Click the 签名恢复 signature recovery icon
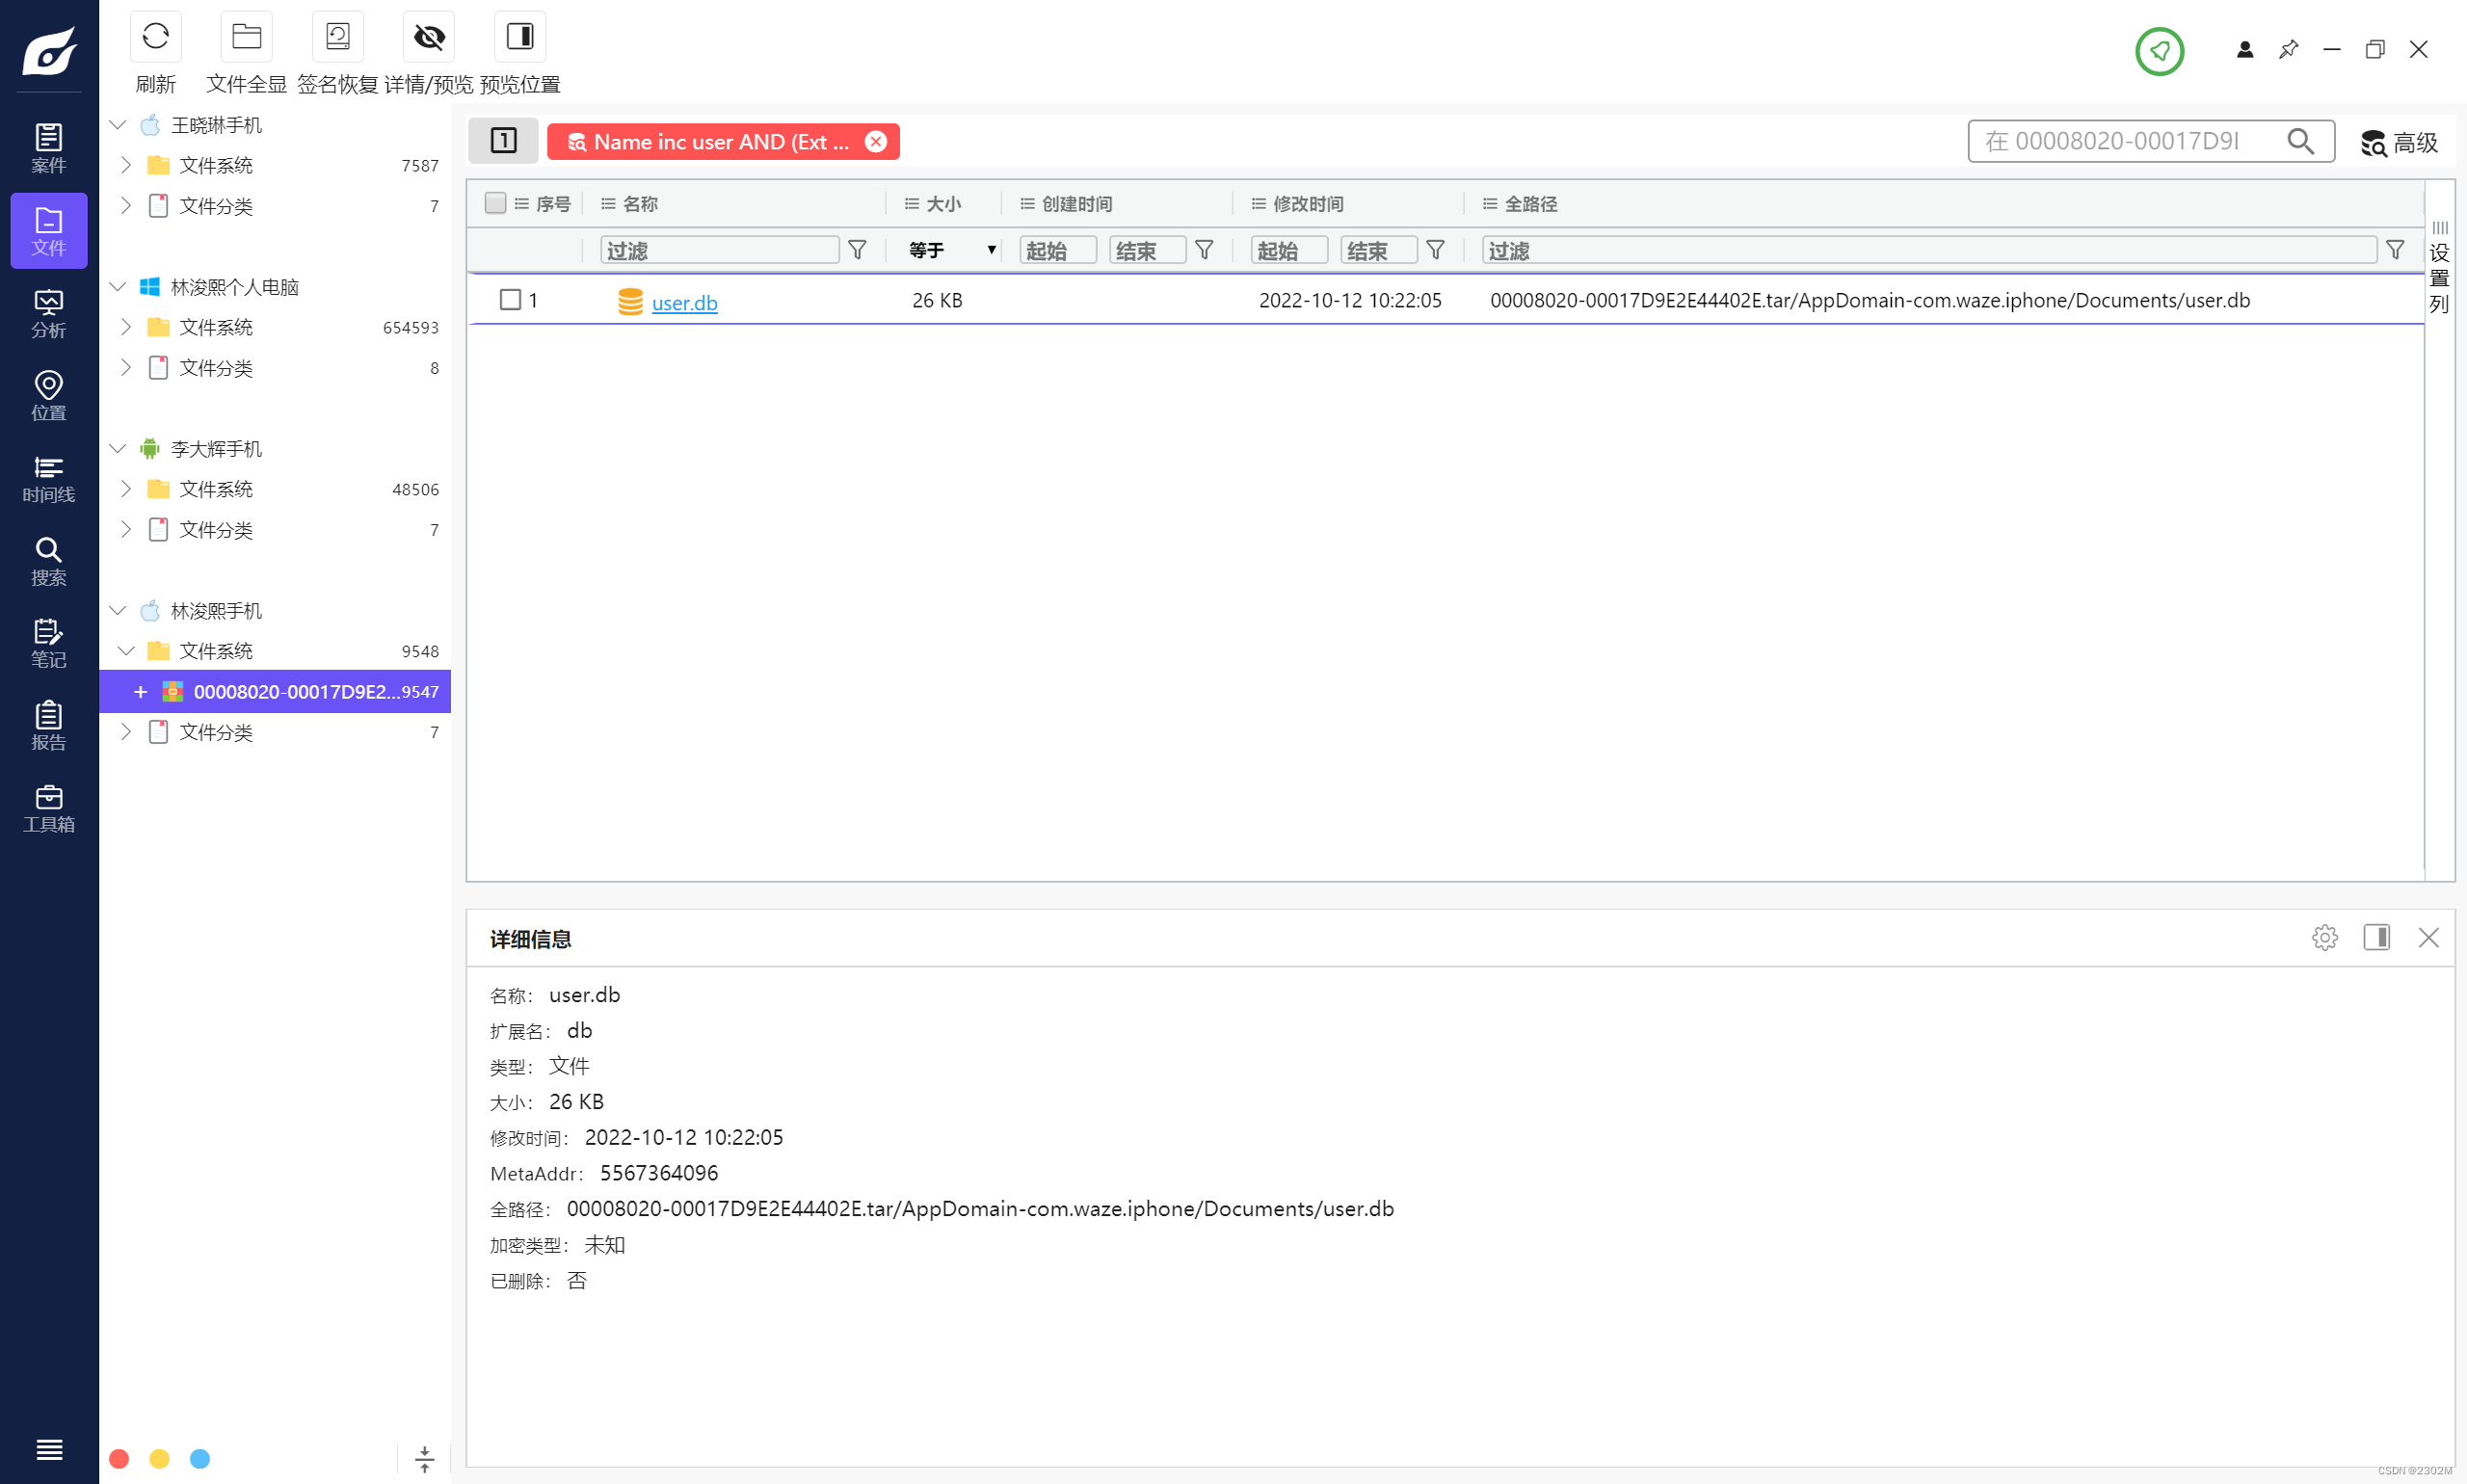Viewport: 2467px width, 1484px height. pos(337,37)
